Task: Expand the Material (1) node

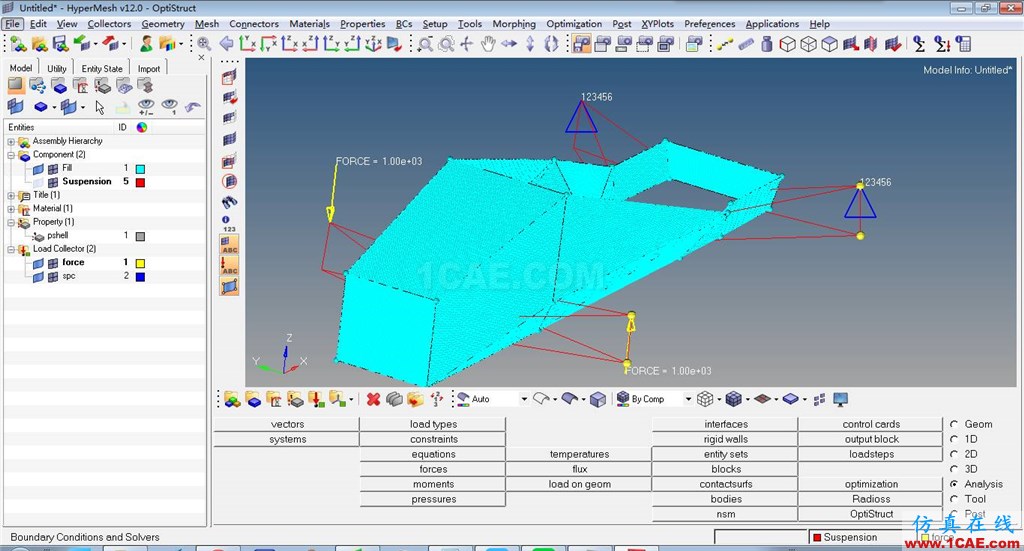Action: pyautogui.click(x=11, y=209)
